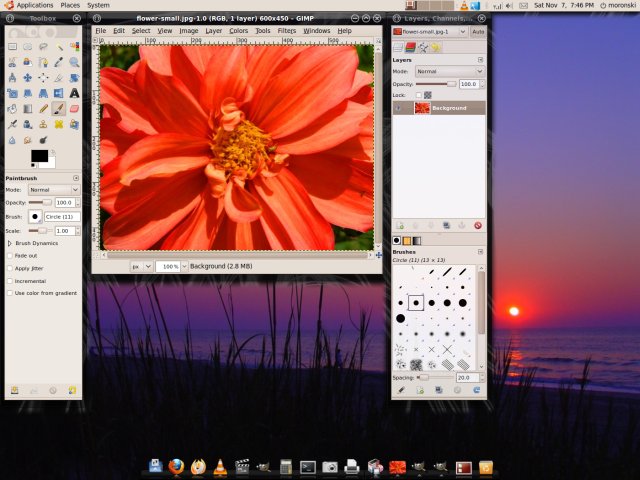
Task: Enable the Apply jitter checkbox
Action: [10, 268]
